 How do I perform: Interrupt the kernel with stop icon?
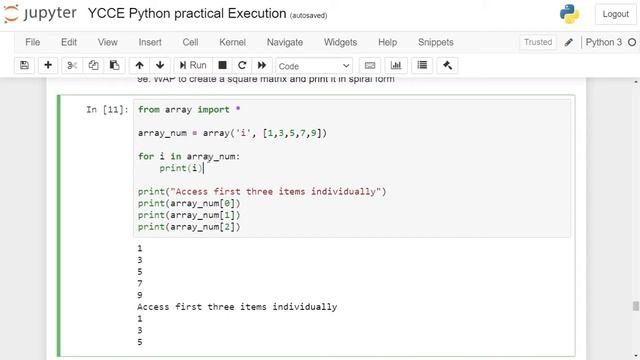[222, 65]
